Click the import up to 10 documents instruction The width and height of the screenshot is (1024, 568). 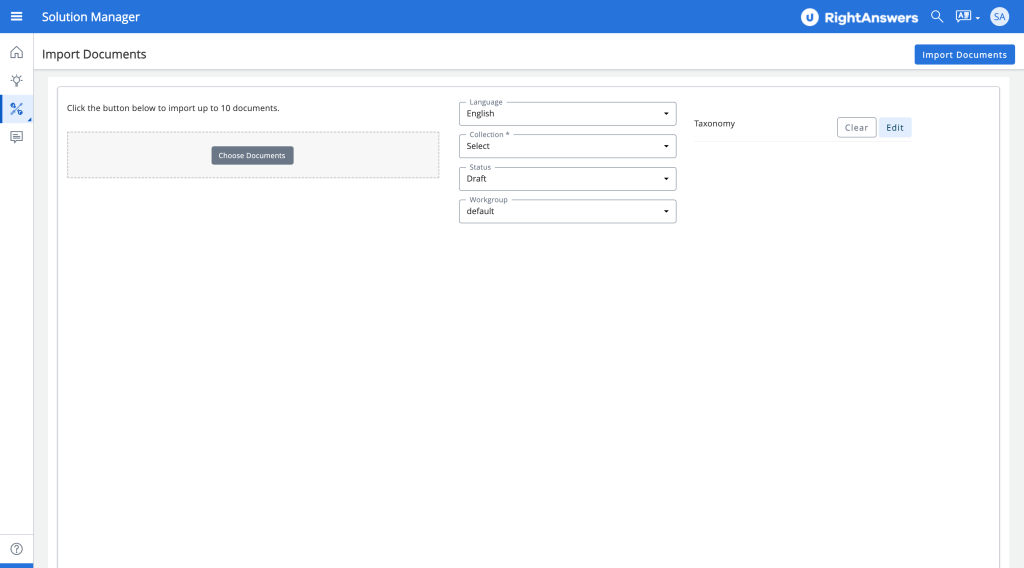[x=173, y=108]
